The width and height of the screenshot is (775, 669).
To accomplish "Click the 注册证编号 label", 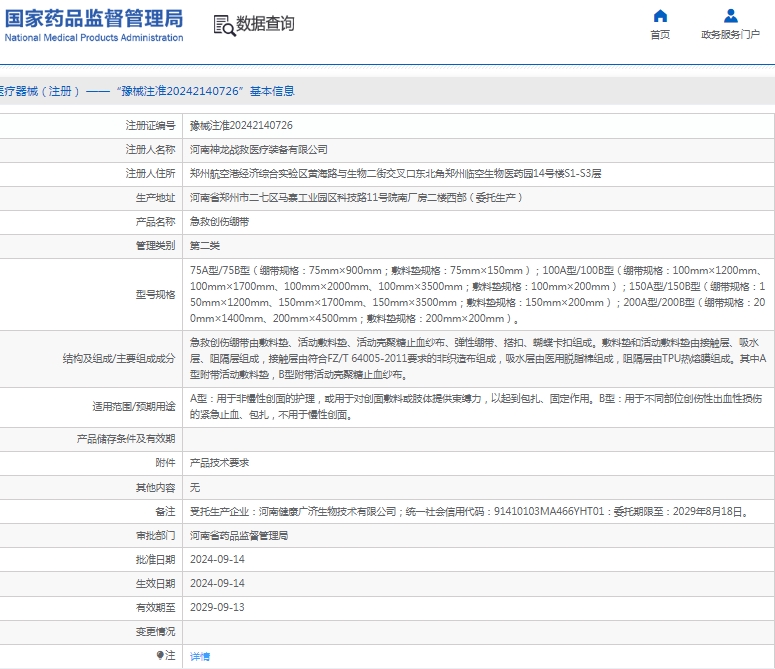I will tap(150, 125).
